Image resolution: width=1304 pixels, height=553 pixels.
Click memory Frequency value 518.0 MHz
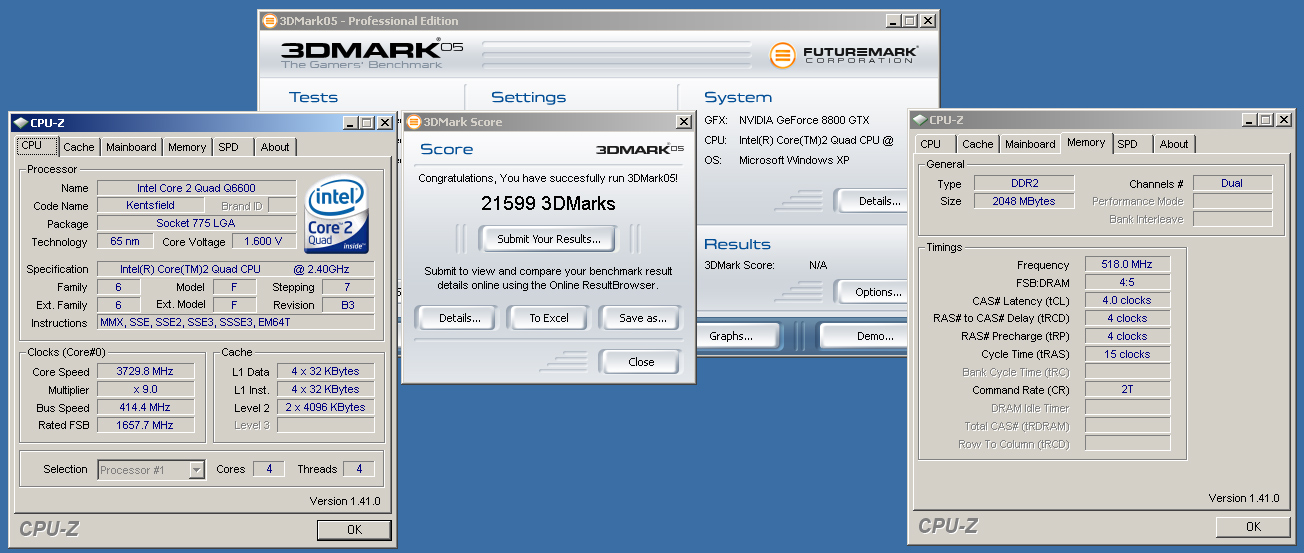coord(1127,265)
